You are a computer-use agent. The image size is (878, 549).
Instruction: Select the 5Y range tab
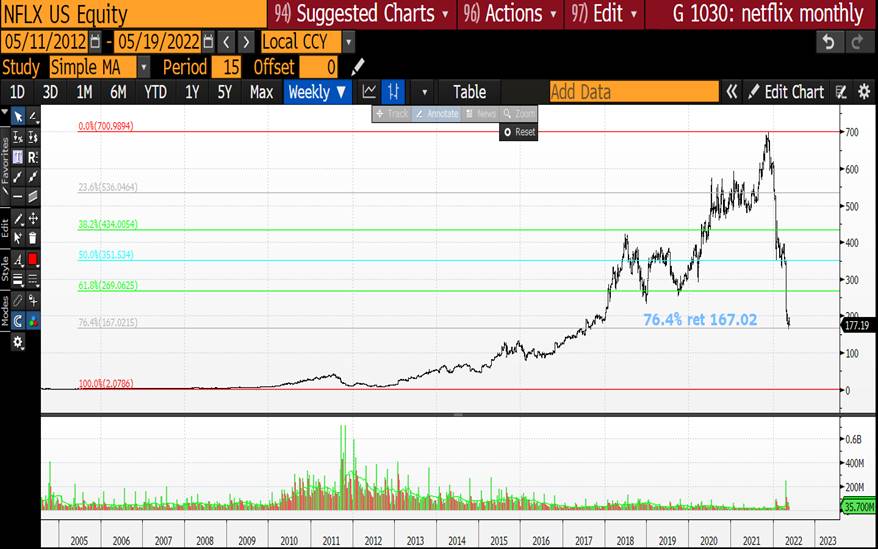coord(225,92)
